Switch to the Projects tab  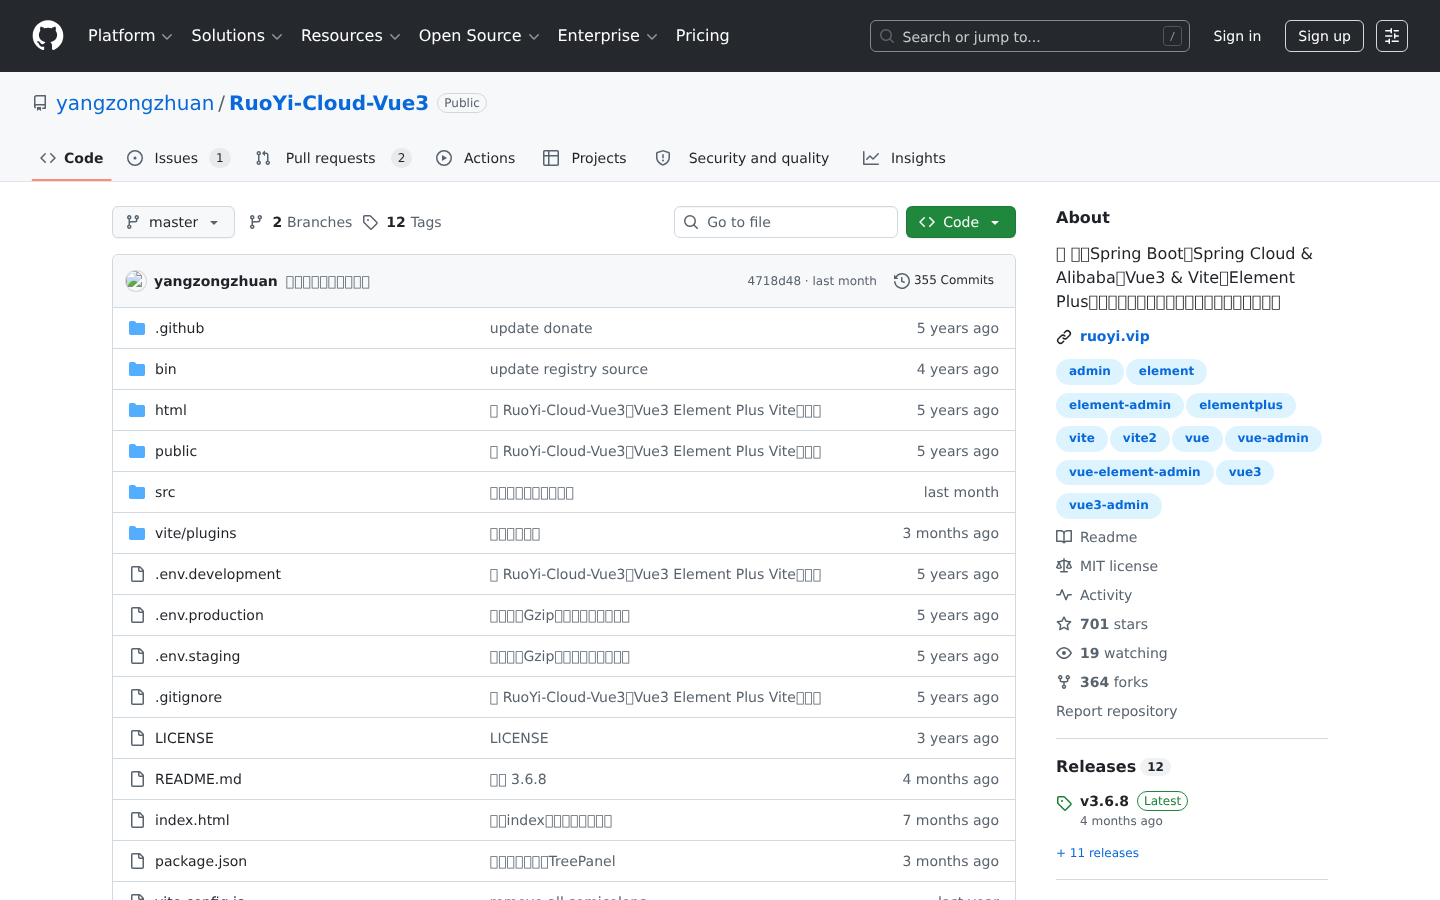[x=585, y=158]
